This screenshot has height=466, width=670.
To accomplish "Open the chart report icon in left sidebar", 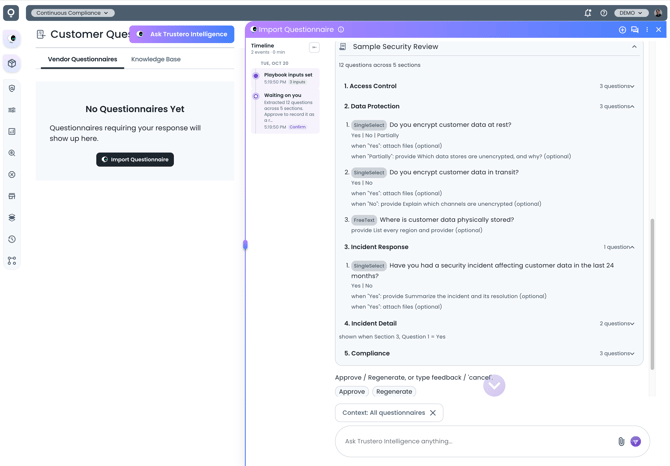I will click(x=12, y=132).
